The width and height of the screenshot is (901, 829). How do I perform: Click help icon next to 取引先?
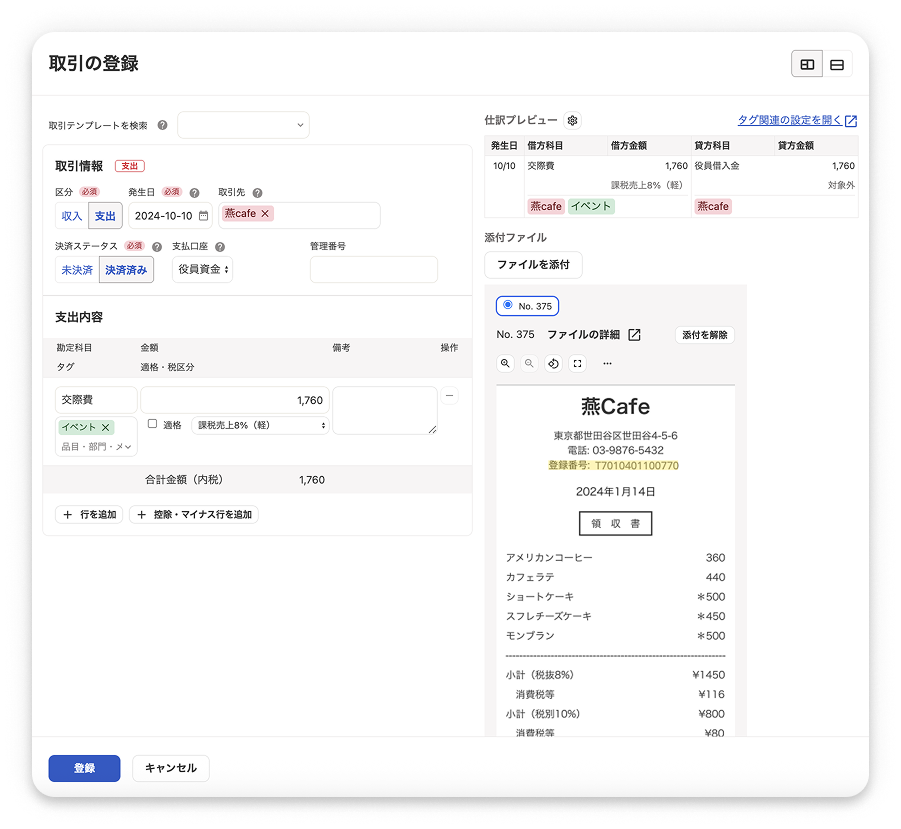pos(257,192)
